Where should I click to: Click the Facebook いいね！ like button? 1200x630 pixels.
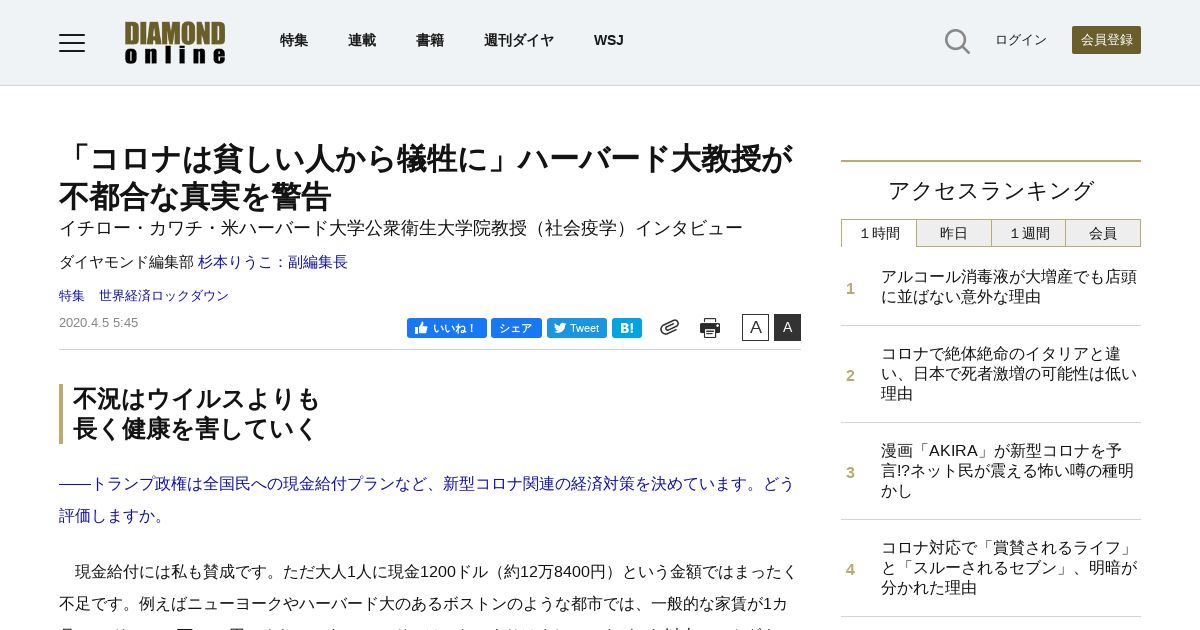point(447,328)
